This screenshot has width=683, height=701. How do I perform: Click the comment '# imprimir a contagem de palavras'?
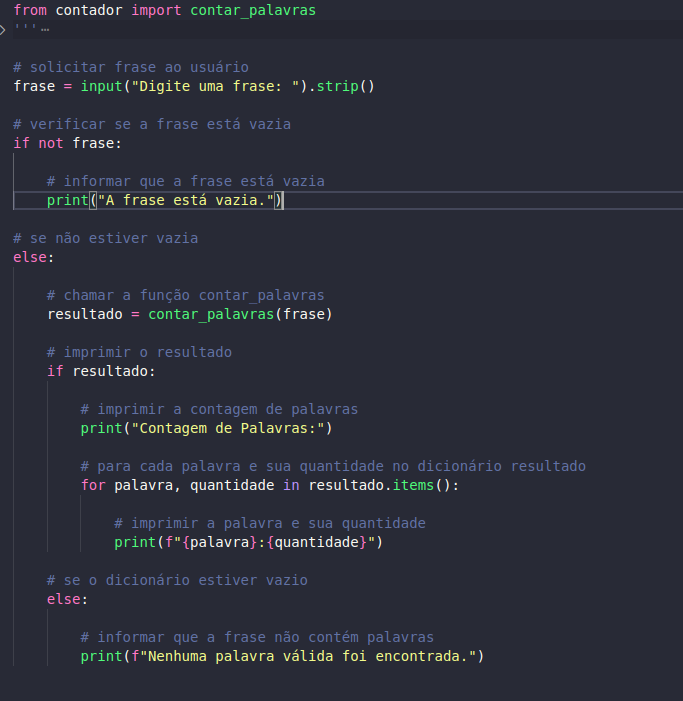[x=219, y=410]
